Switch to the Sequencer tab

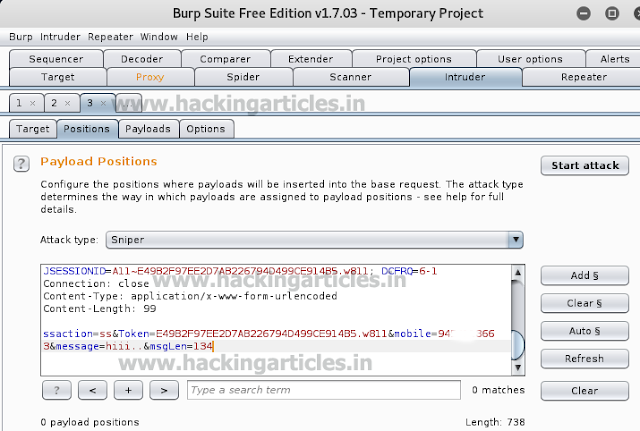56,59
